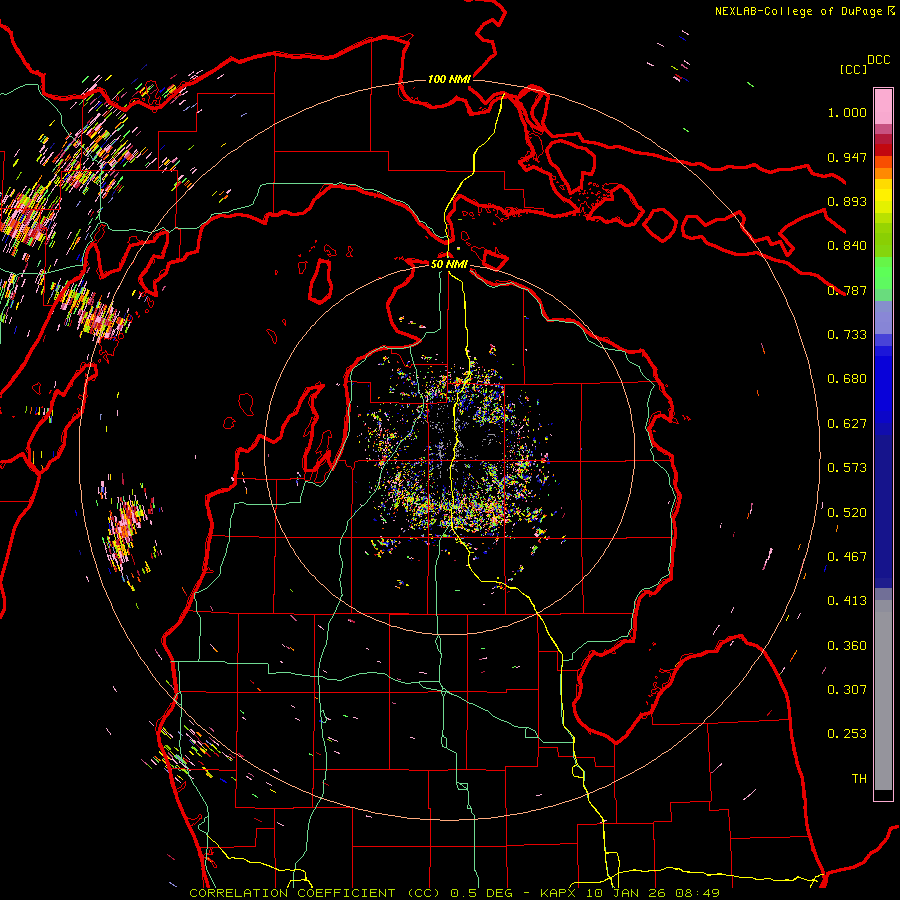Viewport: 900px width, 900px height.
Task: Click the 1.000 color scale value
Action: point(847,112)
